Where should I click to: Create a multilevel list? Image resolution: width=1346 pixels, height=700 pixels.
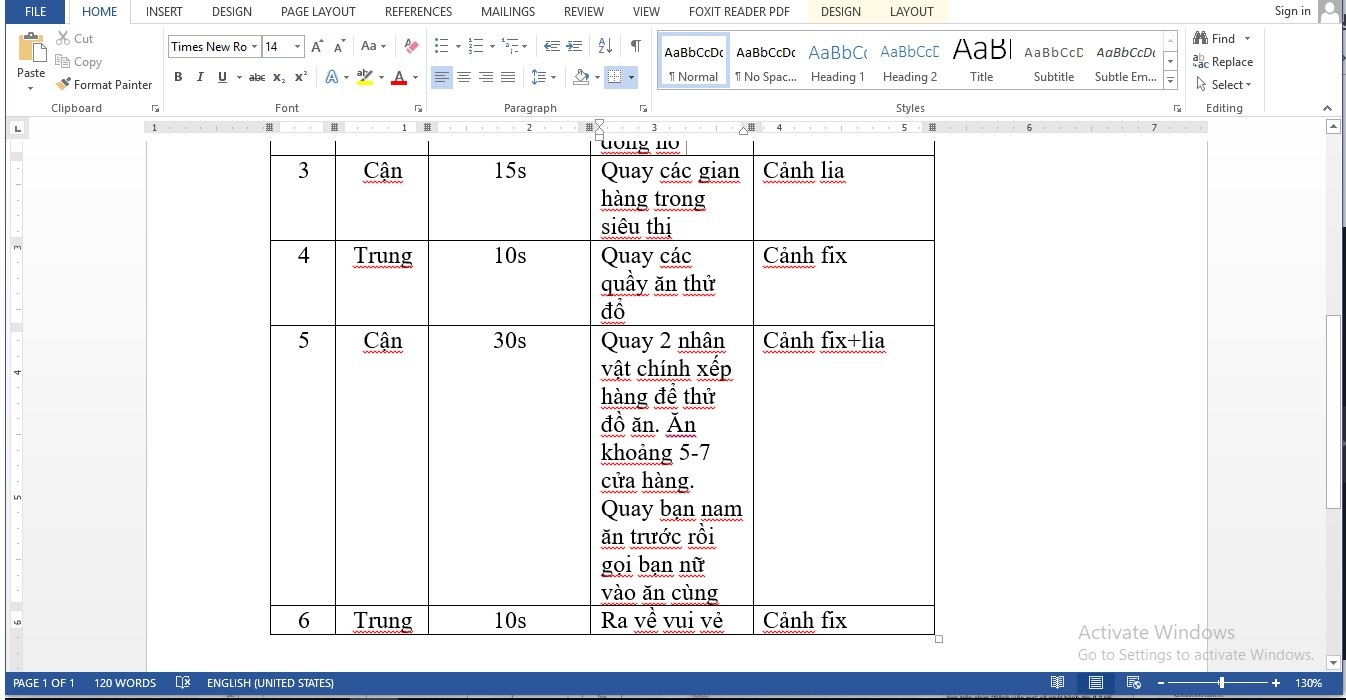510,46
